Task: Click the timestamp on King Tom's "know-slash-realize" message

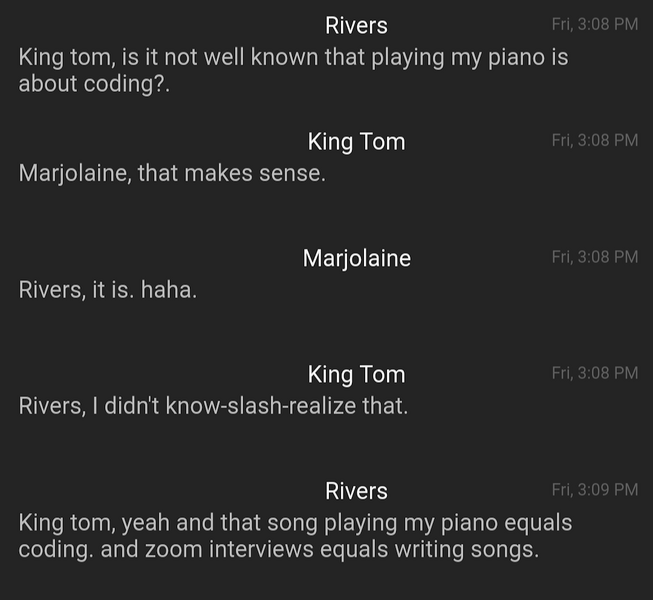Action: point(594,373)
